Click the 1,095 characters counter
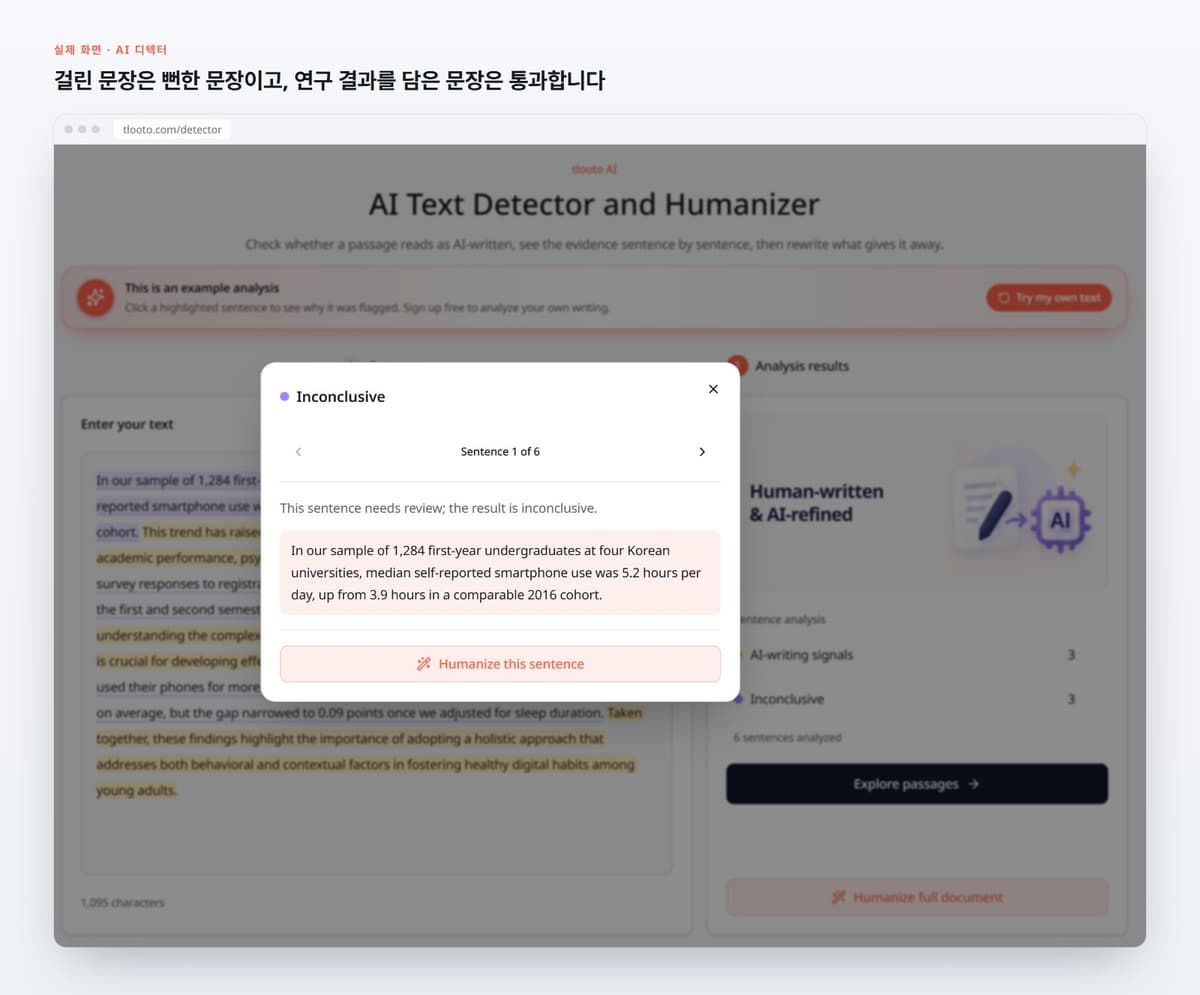1200x995 pixels. (x=123, y=903)
